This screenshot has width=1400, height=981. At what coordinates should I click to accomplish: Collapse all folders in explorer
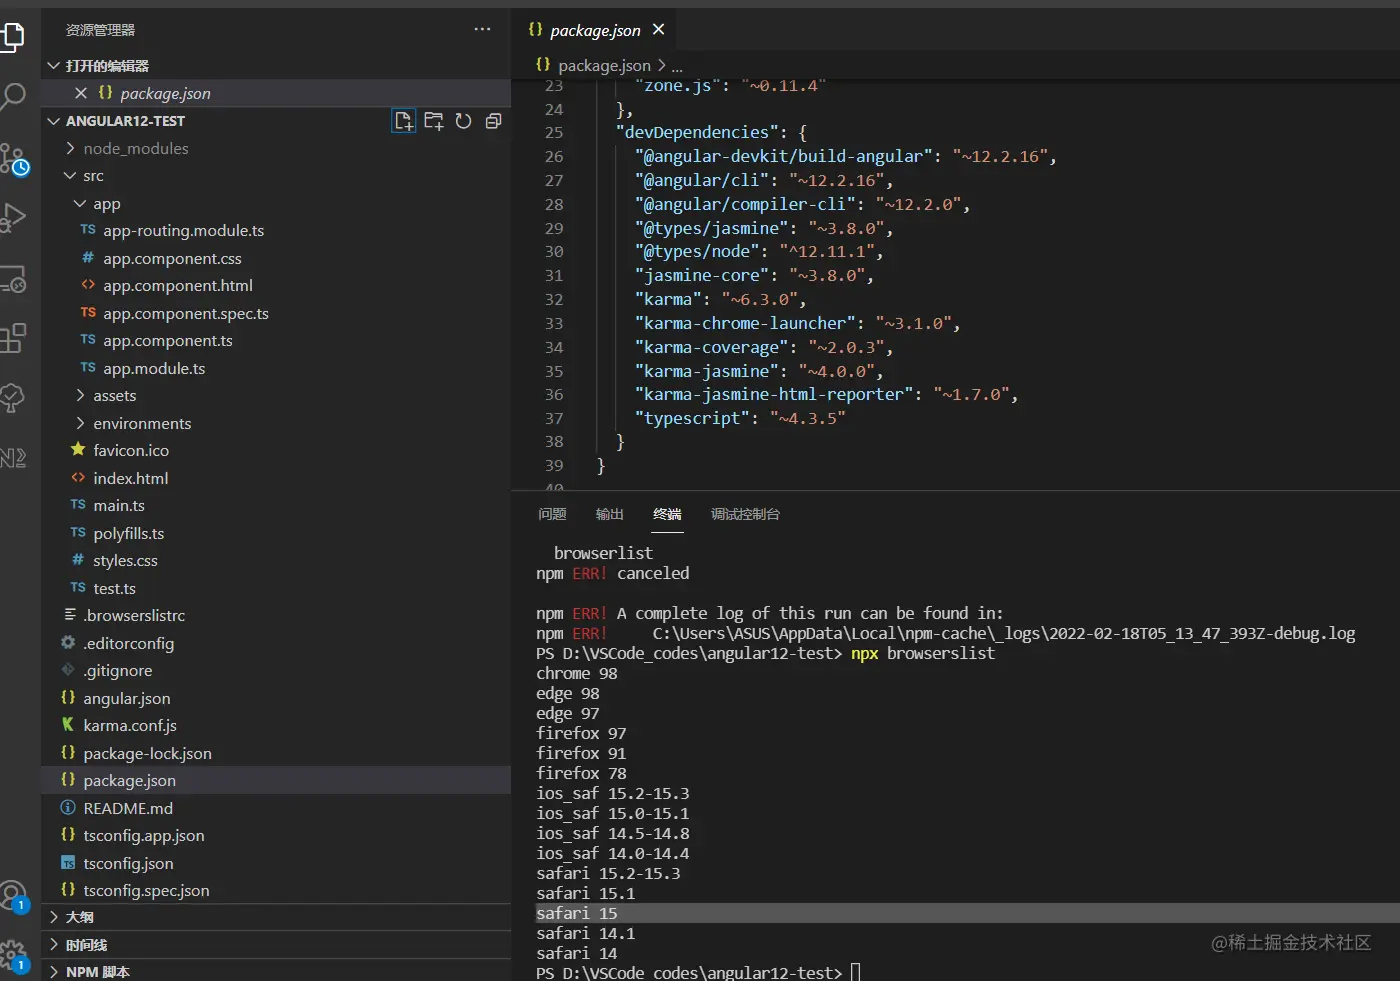pyautogui.click(x=493, y=121)
